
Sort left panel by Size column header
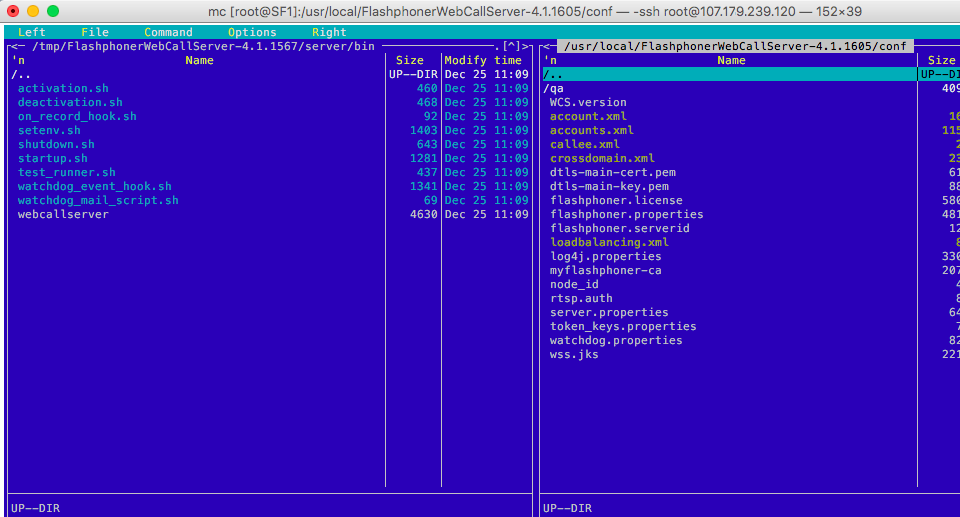click(410, 61)
